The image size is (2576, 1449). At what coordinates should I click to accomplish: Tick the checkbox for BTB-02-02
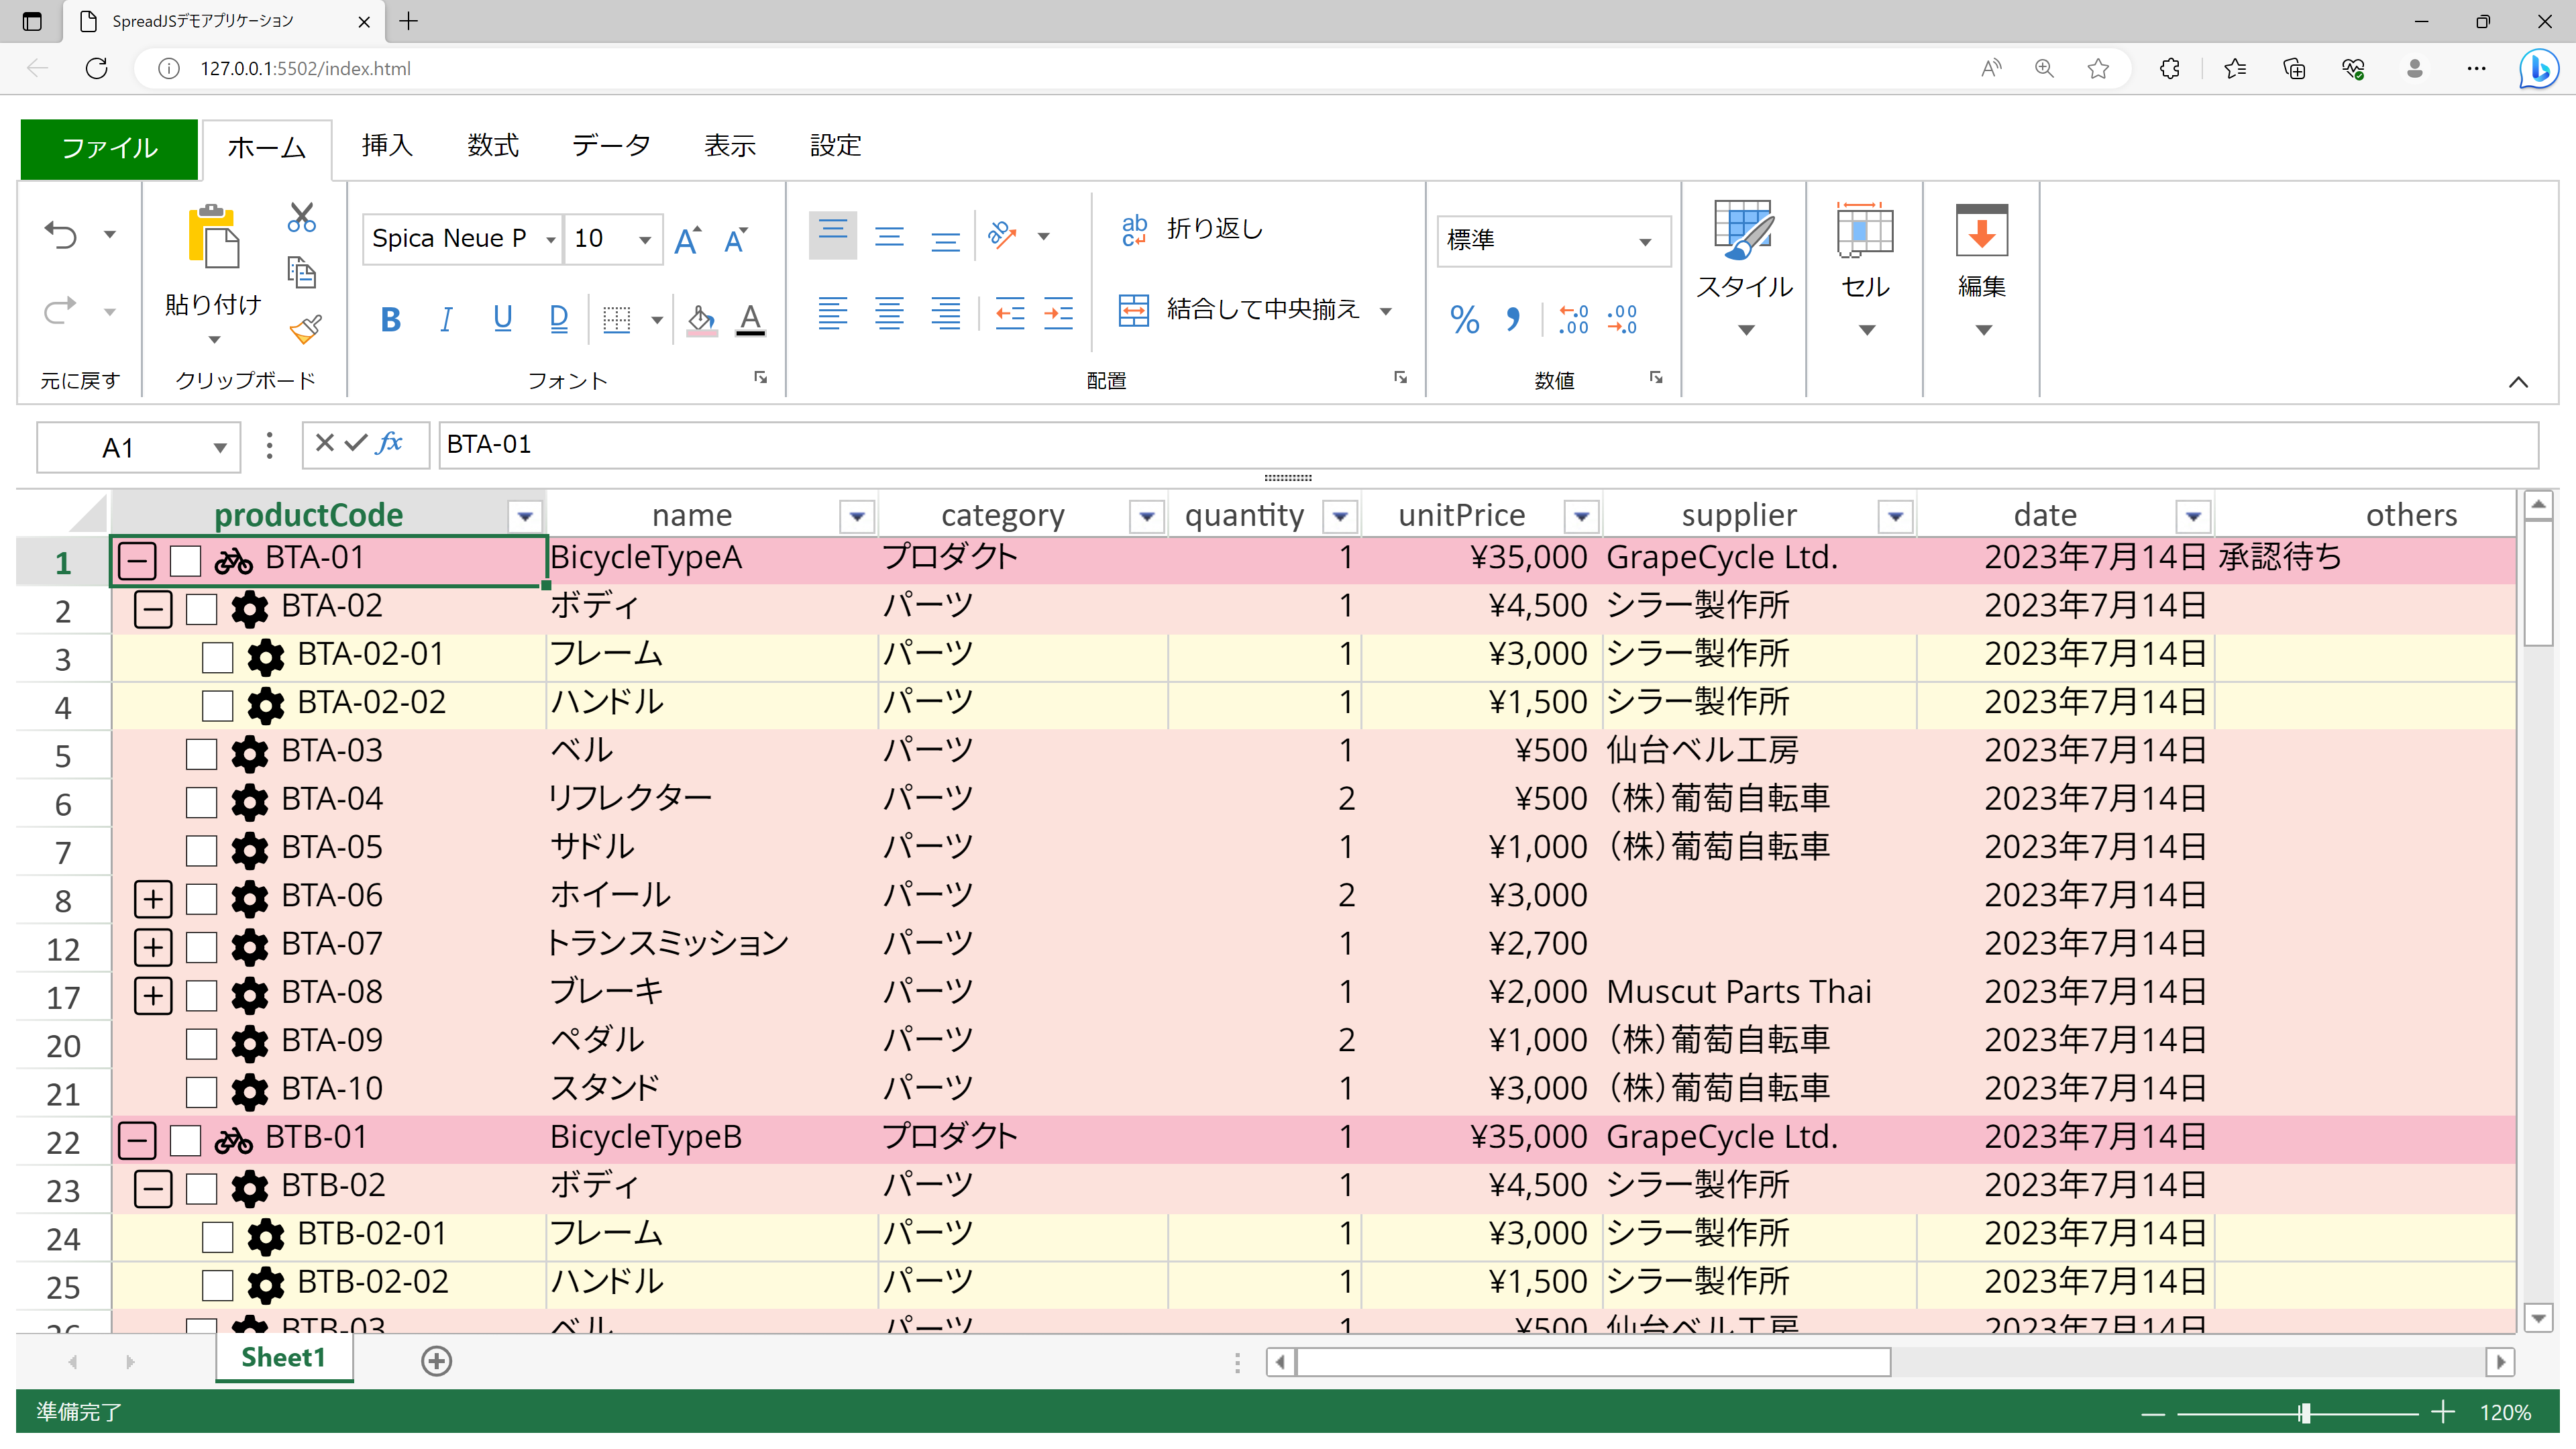click(x=217, y=1285)
